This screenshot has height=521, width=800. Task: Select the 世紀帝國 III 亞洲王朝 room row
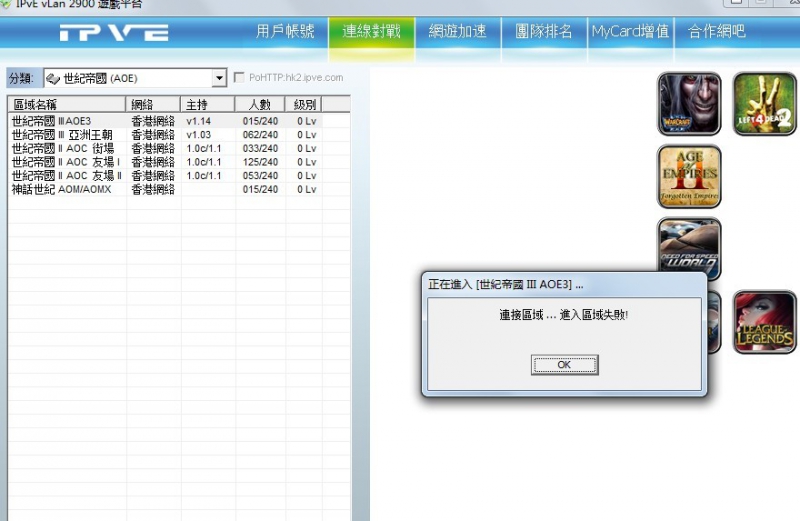click(179, 135)
